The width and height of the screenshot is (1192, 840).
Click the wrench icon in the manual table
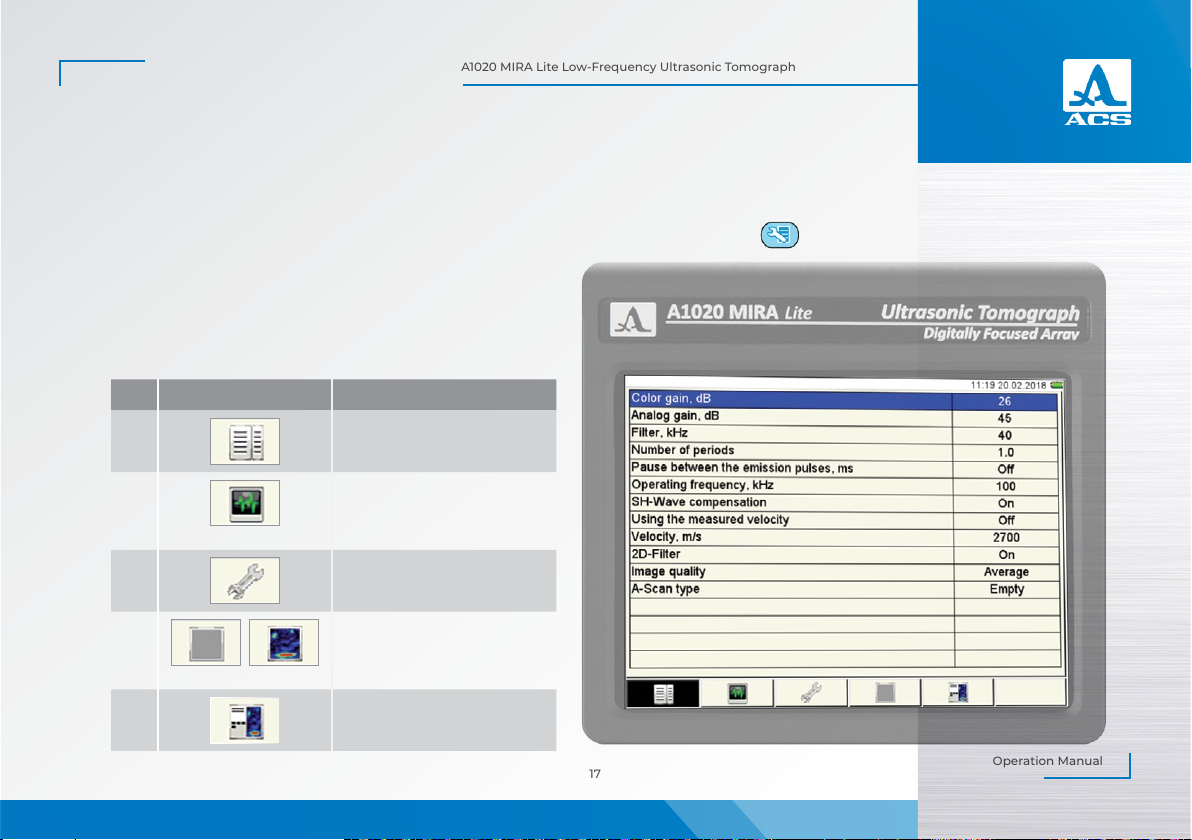point(245,581)
